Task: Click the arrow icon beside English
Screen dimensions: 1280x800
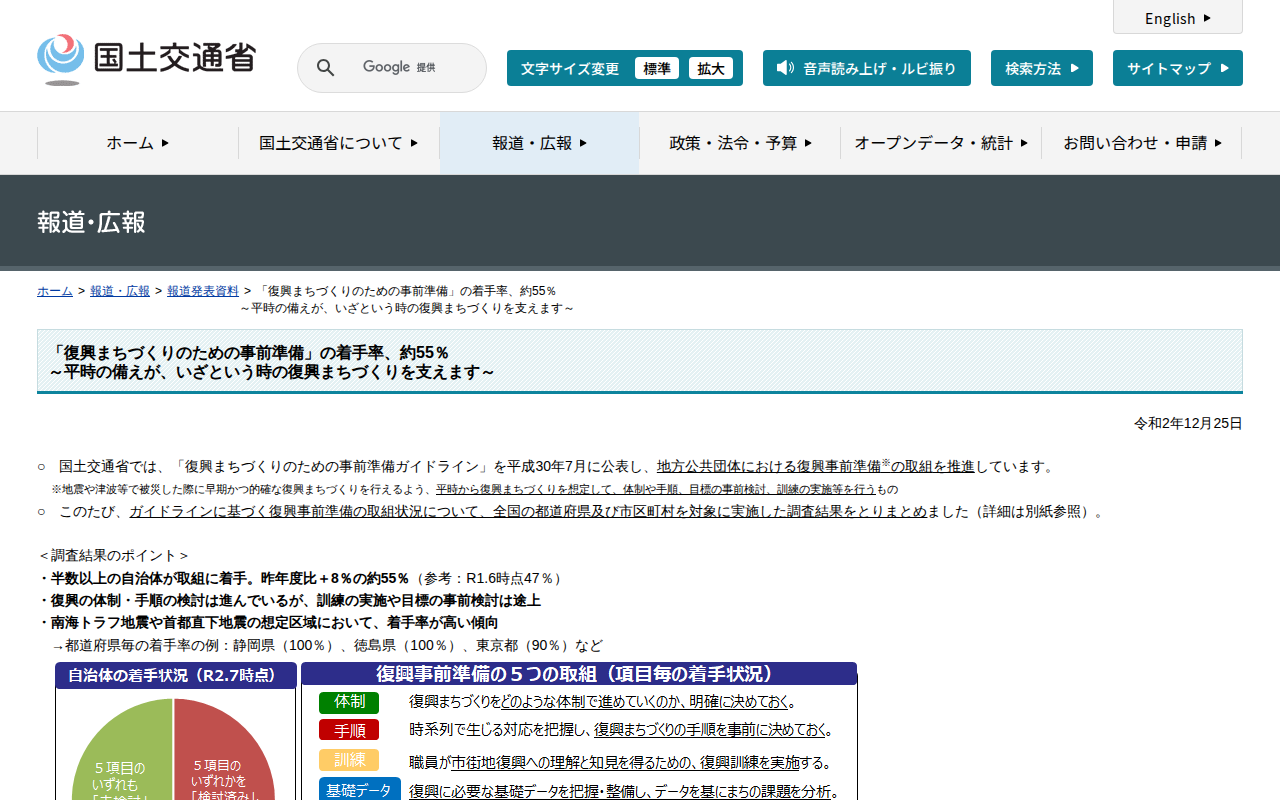Action: coord(1207,18)
